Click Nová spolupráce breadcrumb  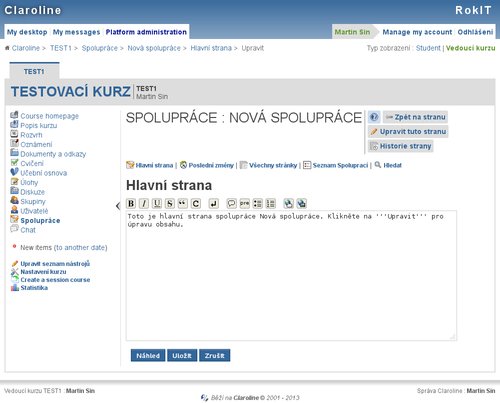pos(154,48)
